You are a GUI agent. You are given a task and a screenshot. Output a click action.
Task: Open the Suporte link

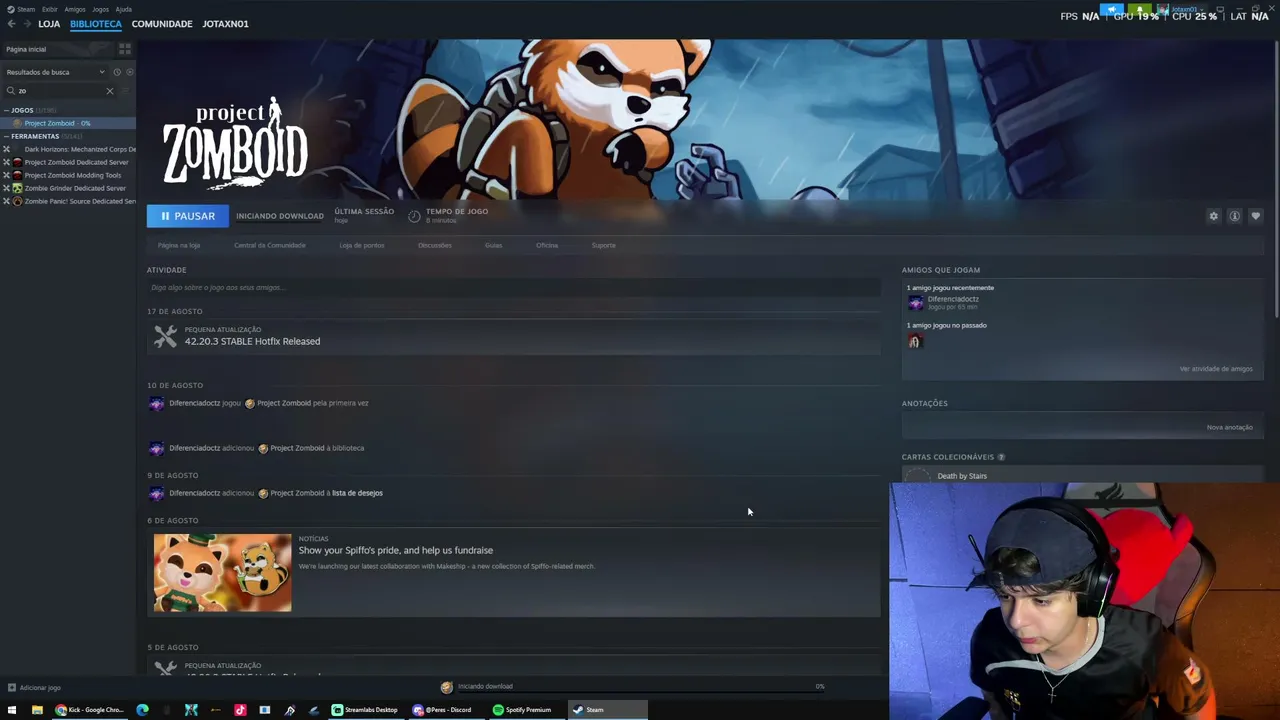pyautogui.click(x=603, y=245)
